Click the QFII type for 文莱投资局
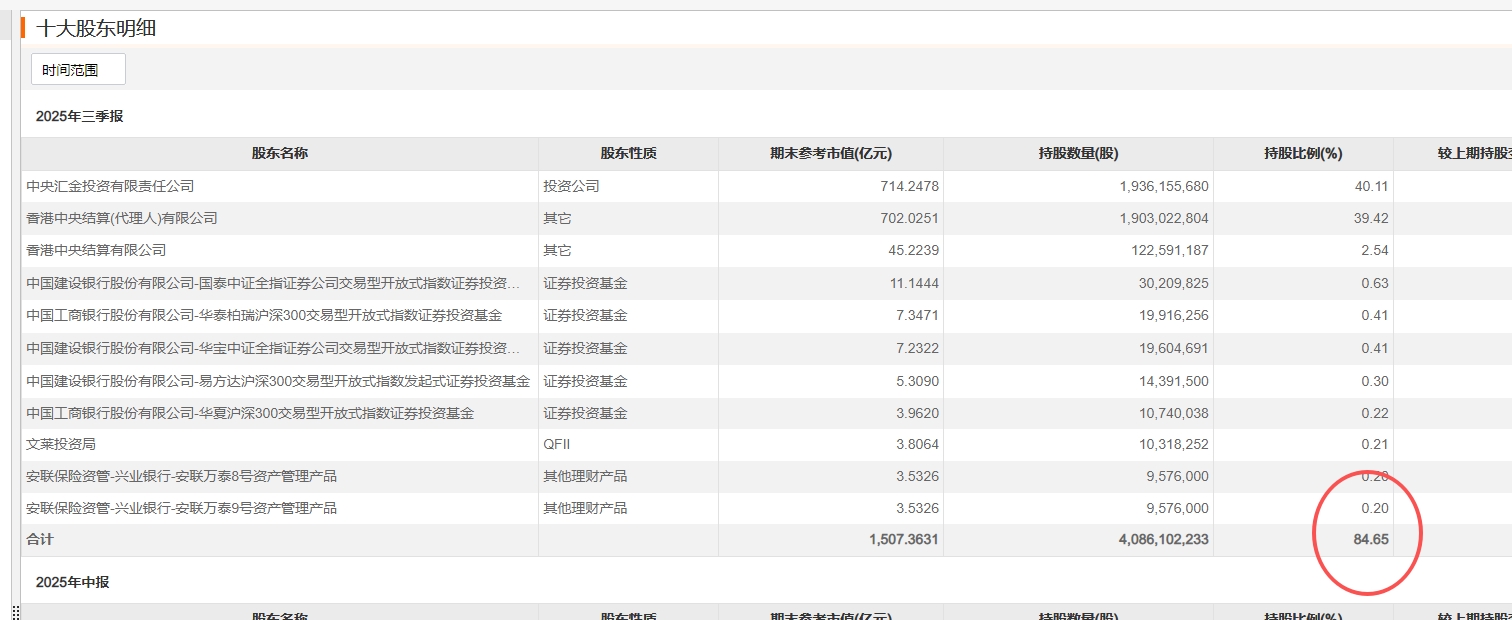 557,444
